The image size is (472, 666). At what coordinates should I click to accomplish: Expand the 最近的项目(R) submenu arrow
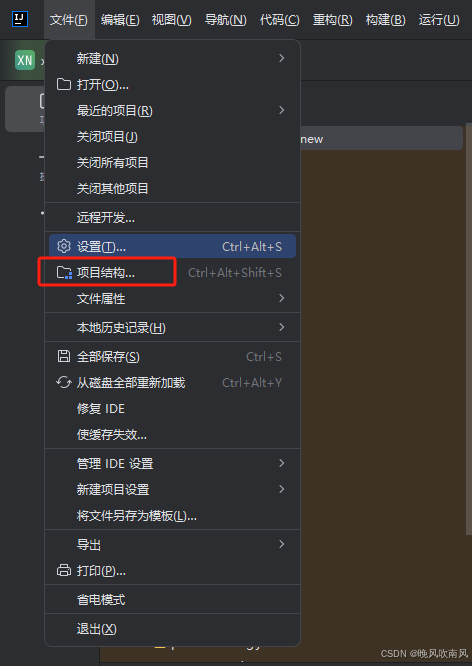click(281, 110)
